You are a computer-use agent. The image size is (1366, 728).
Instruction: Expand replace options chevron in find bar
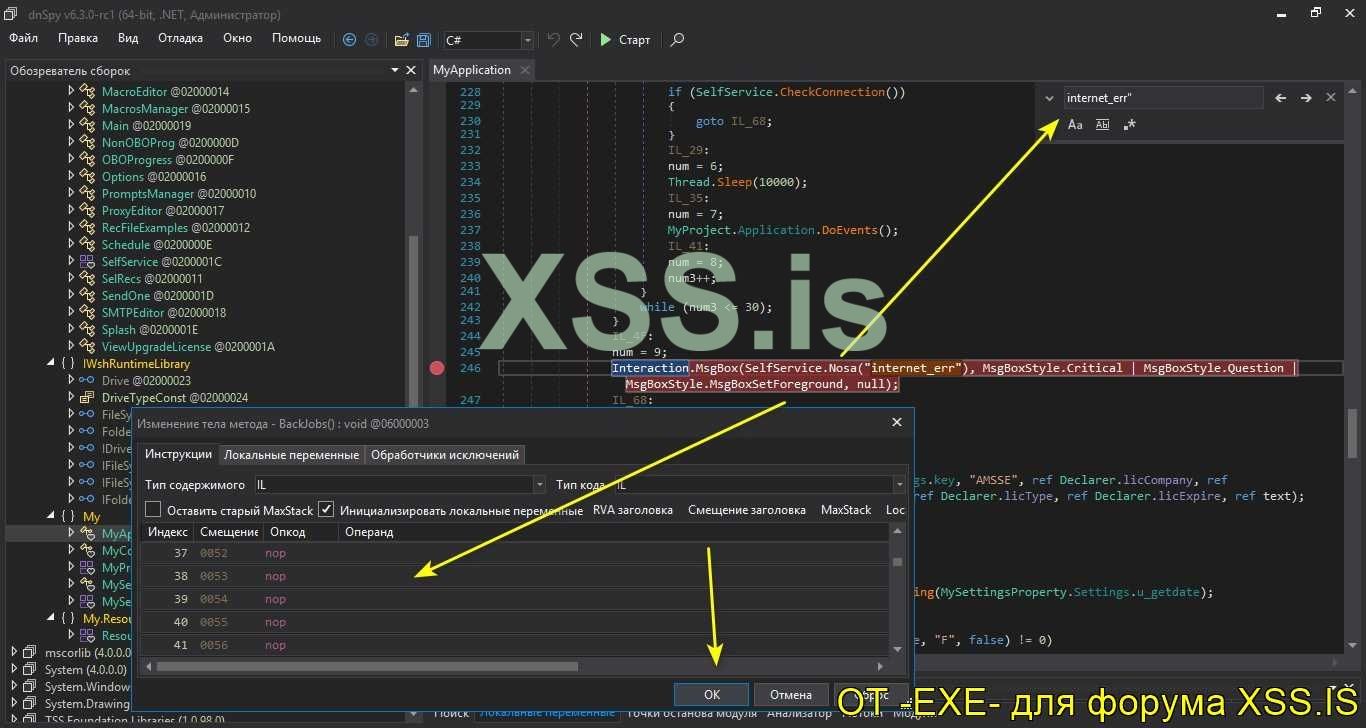coord(1049,98)
